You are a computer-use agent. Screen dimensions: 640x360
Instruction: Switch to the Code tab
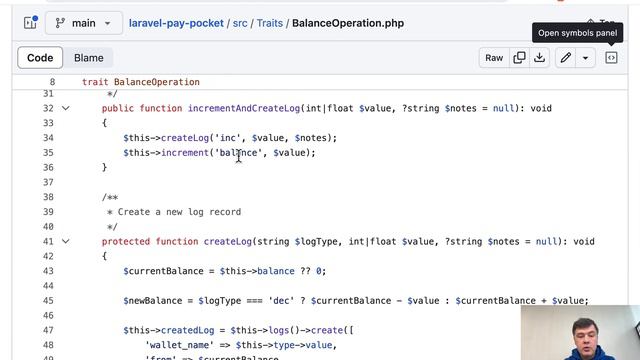(40, 58)
